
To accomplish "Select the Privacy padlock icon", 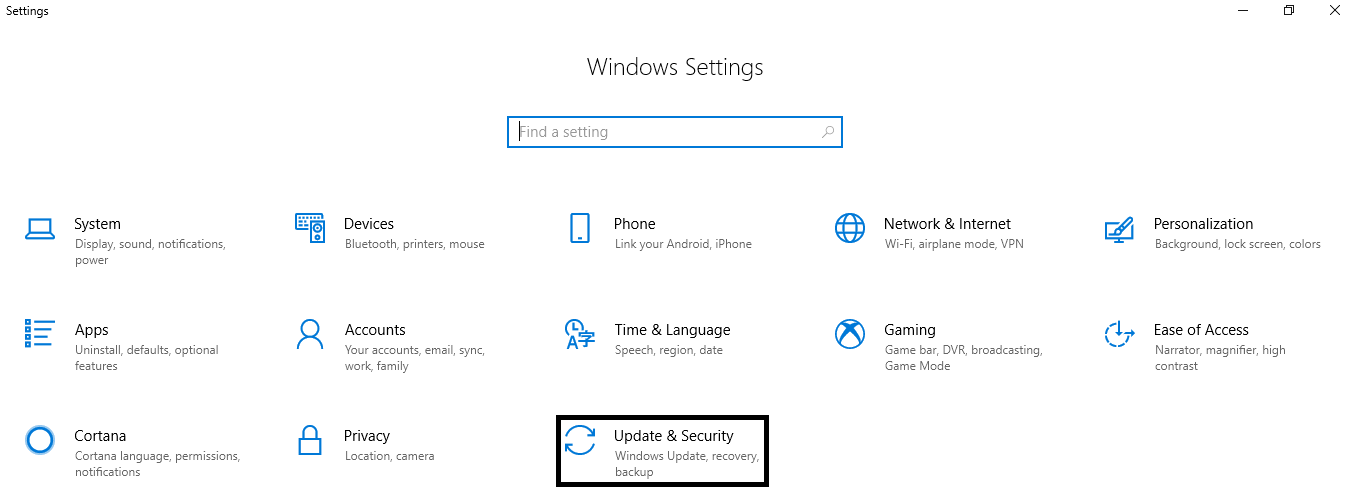I will 310,440.
